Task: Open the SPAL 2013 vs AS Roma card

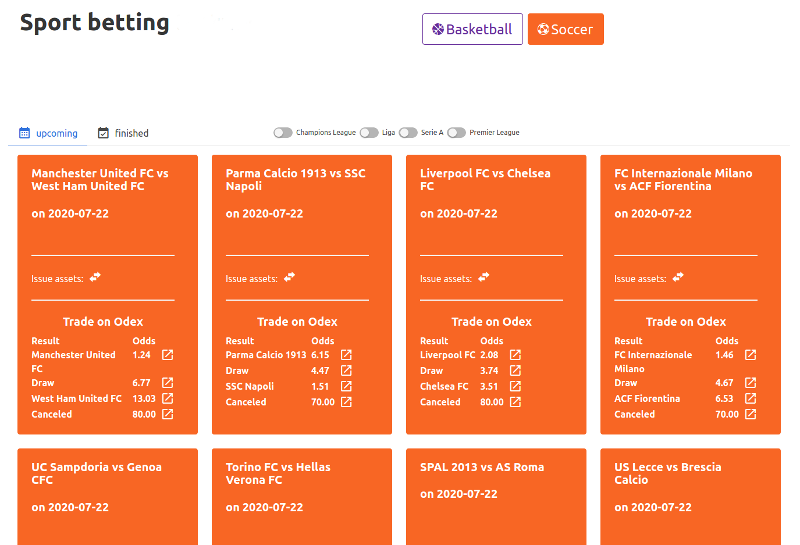Action: [496, 497]
